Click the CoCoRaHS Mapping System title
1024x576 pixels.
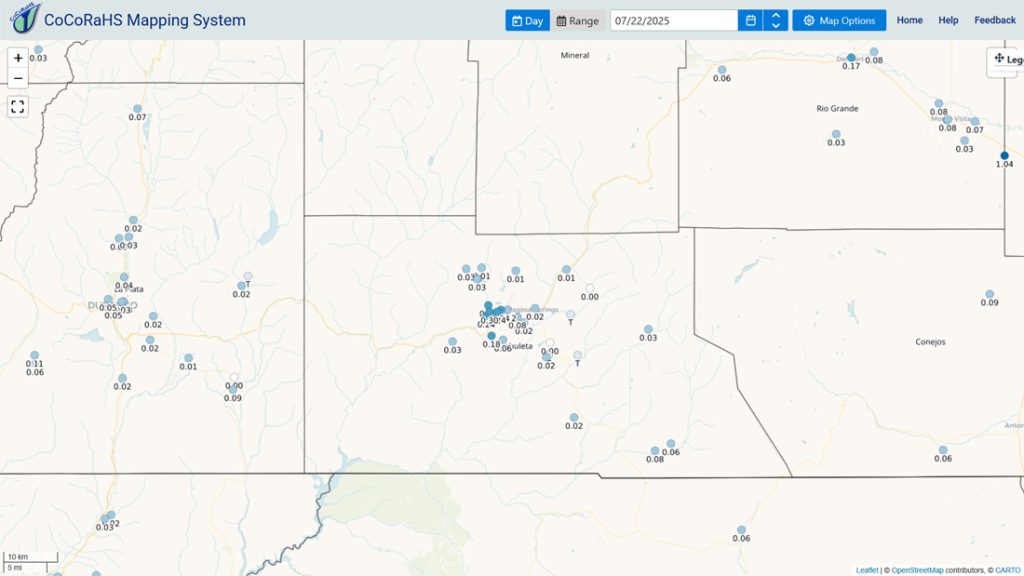144,20
